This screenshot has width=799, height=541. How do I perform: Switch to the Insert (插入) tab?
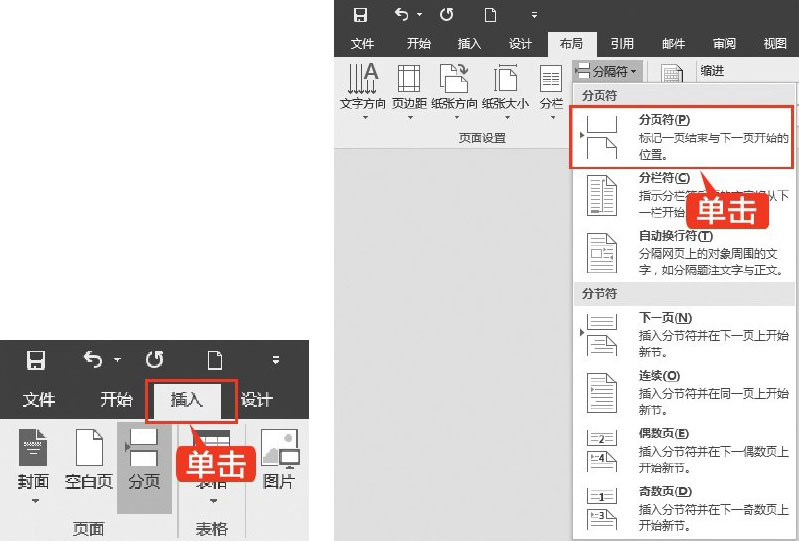[x=187, y=400]
